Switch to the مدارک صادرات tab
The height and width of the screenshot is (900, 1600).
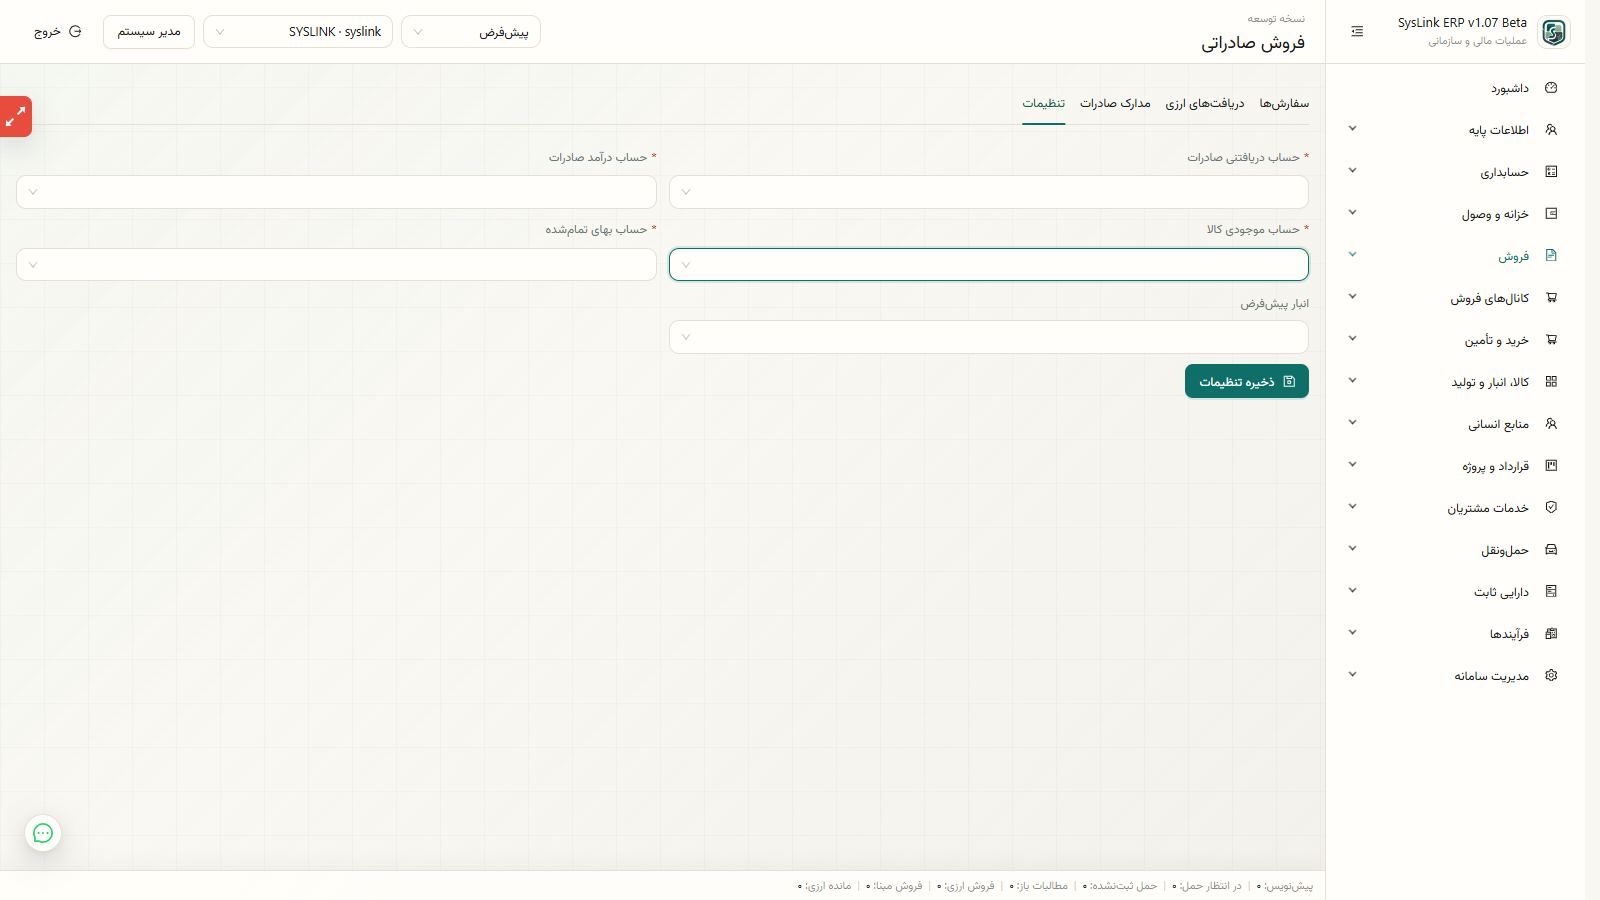(x=1115, y=104)
